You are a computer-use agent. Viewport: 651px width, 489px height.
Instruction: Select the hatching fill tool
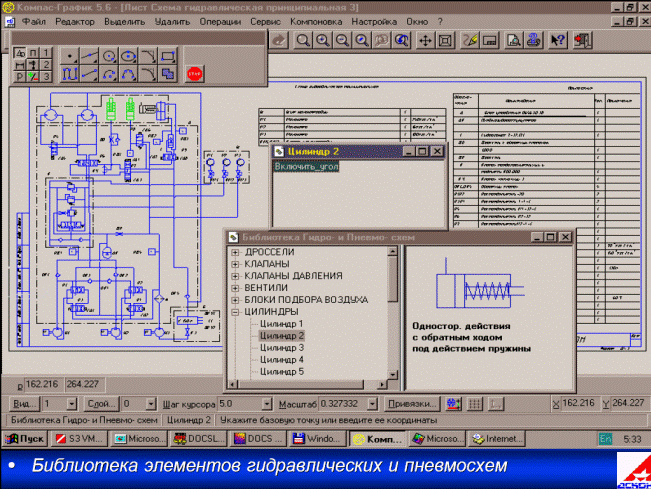tap(168, 74)
